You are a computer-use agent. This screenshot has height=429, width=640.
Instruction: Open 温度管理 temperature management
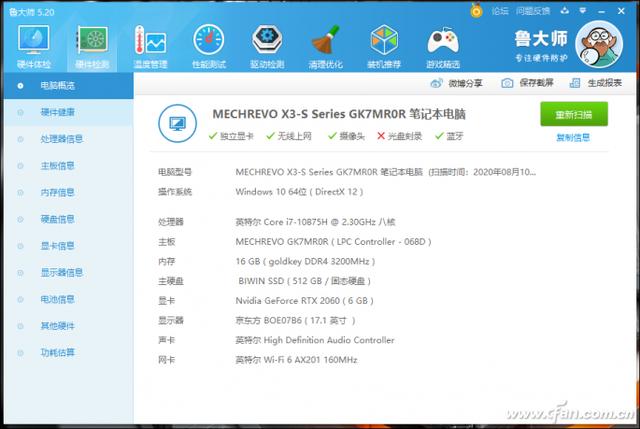point(150,46)
